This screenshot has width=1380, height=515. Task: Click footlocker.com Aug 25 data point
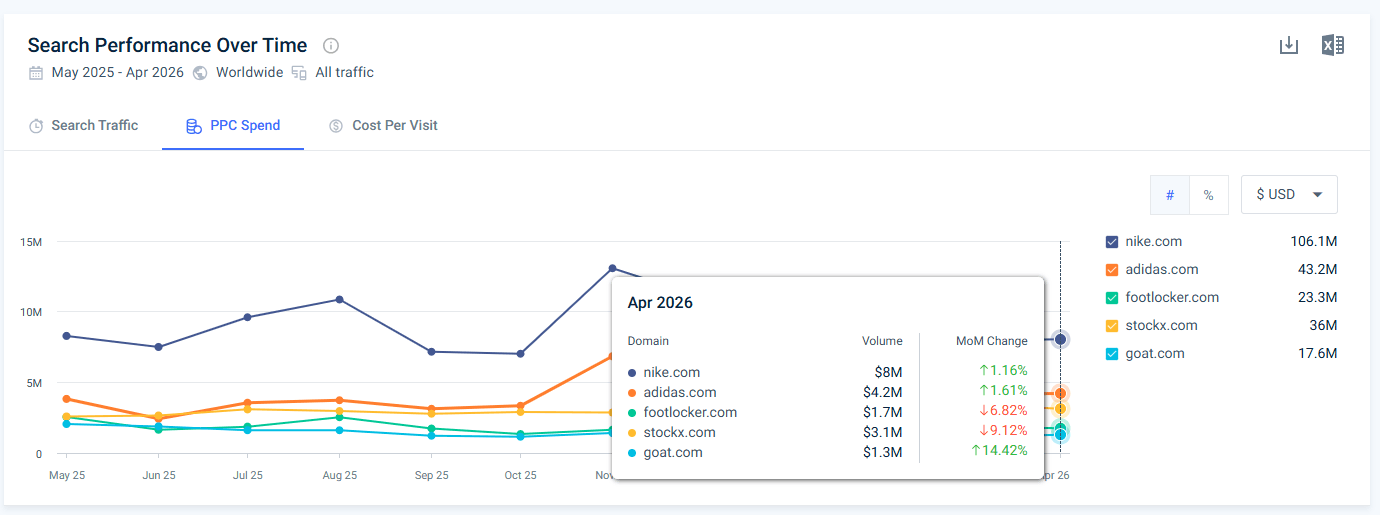[x=340, y=417]
